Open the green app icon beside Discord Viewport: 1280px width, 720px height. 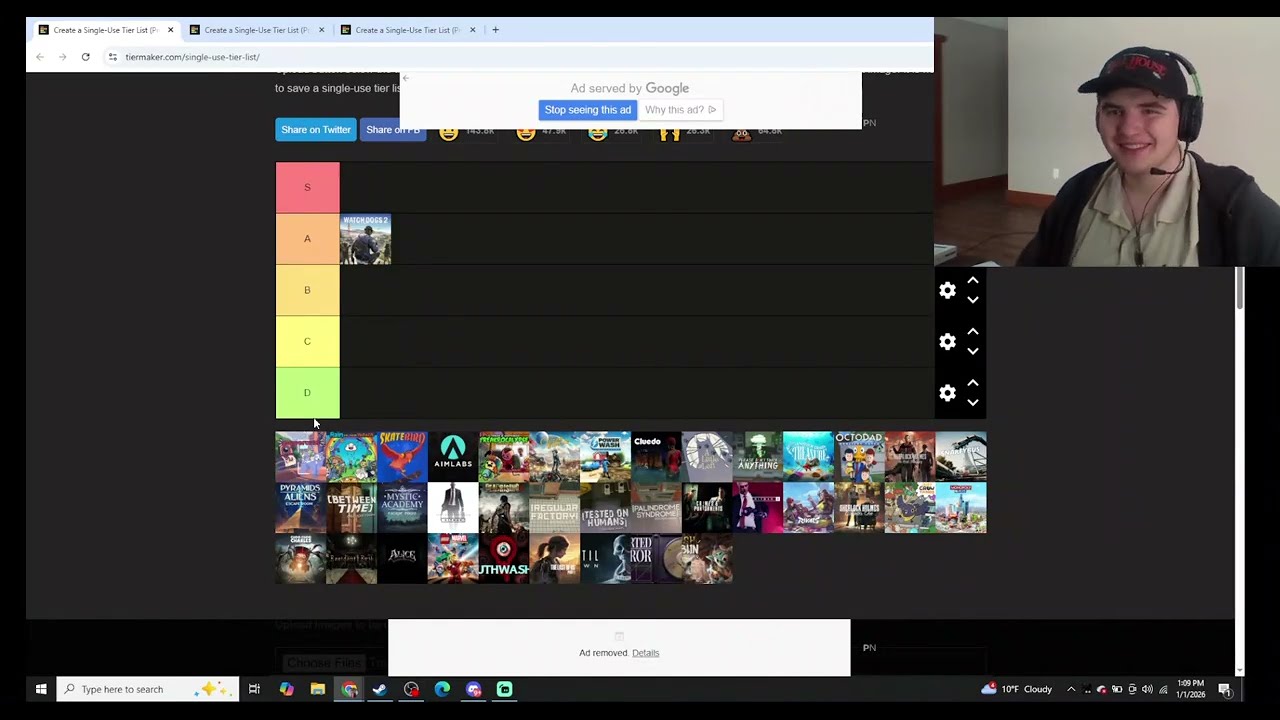(505, 689)
